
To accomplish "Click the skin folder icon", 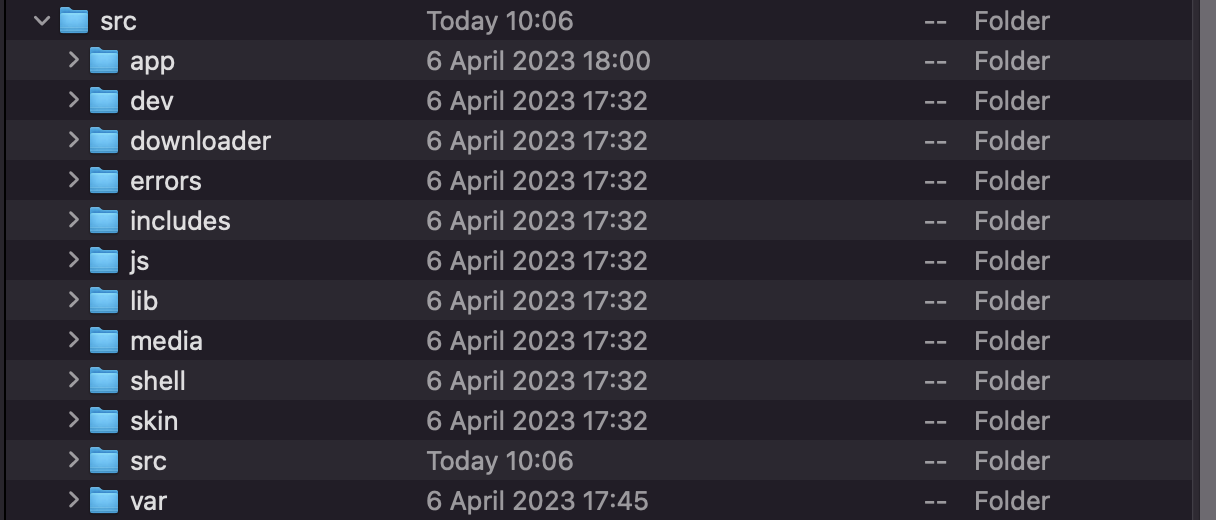I will pos(104,421).
